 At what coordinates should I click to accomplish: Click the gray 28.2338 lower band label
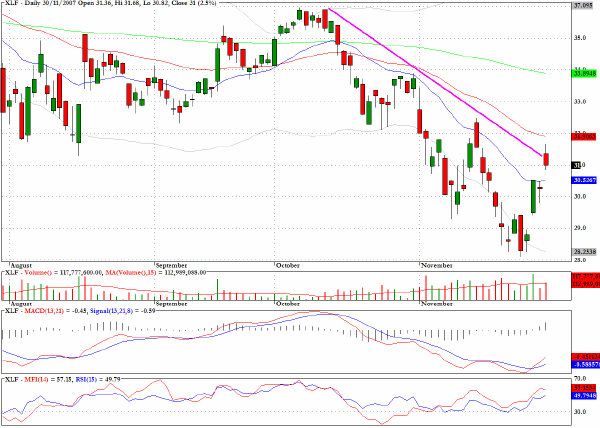pyautogui.click(x=584, y=252)
